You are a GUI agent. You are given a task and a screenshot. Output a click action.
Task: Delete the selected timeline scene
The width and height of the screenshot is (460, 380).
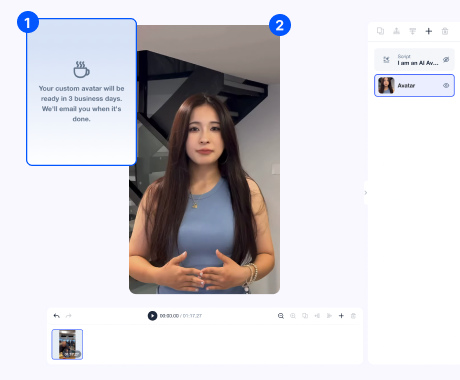click(x=353, y=316)
